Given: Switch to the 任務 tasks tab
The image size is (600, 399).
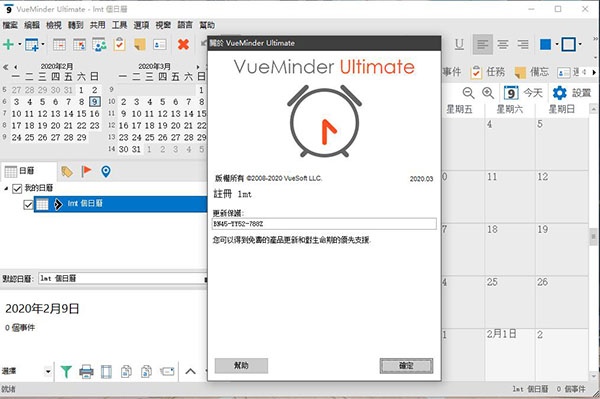Looking at the screenshot, I should pos(488,72).
